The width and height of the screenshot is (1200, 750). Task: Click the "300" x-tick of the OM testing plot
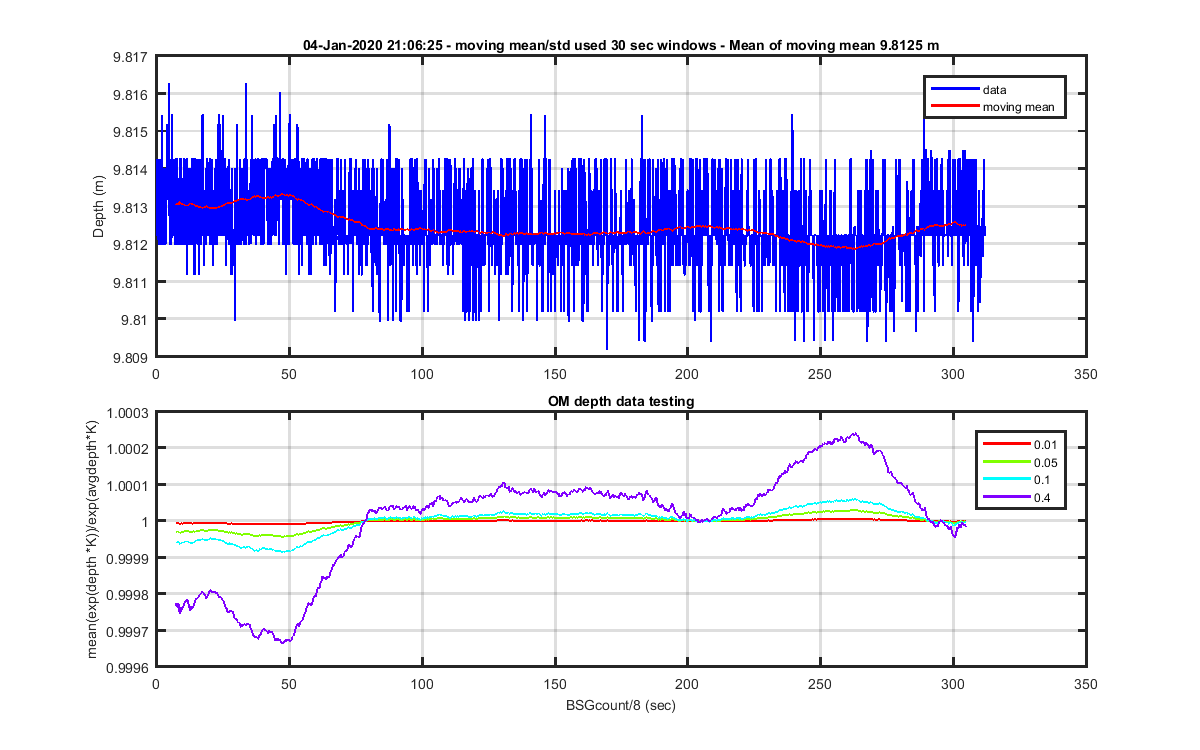pyautogui.click(x=953, y=685)
